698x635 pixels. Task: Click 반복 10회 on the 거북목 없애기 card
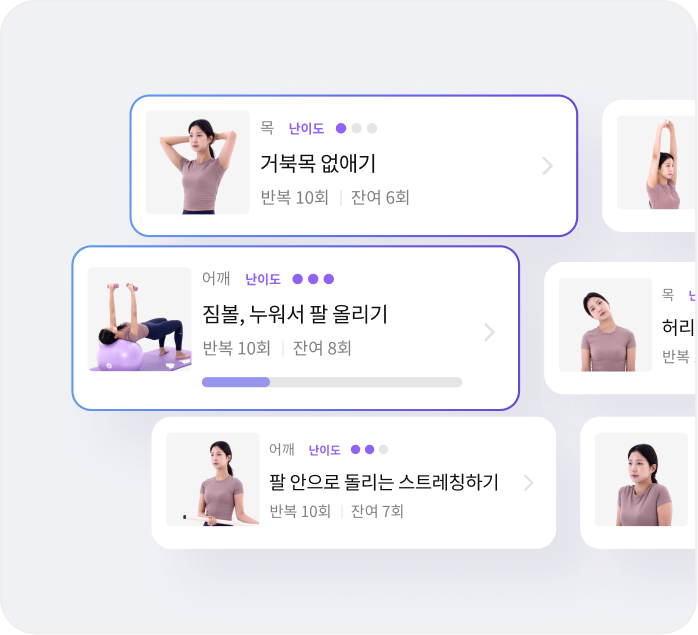coord(294,197)
